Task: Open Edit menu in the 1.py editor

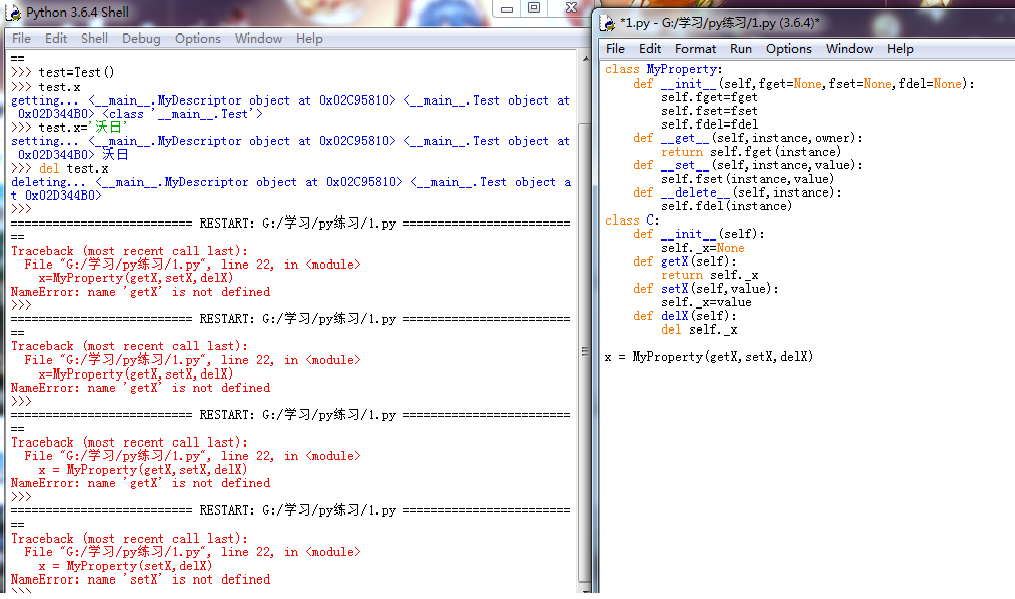Action: [x=650, y=48]
